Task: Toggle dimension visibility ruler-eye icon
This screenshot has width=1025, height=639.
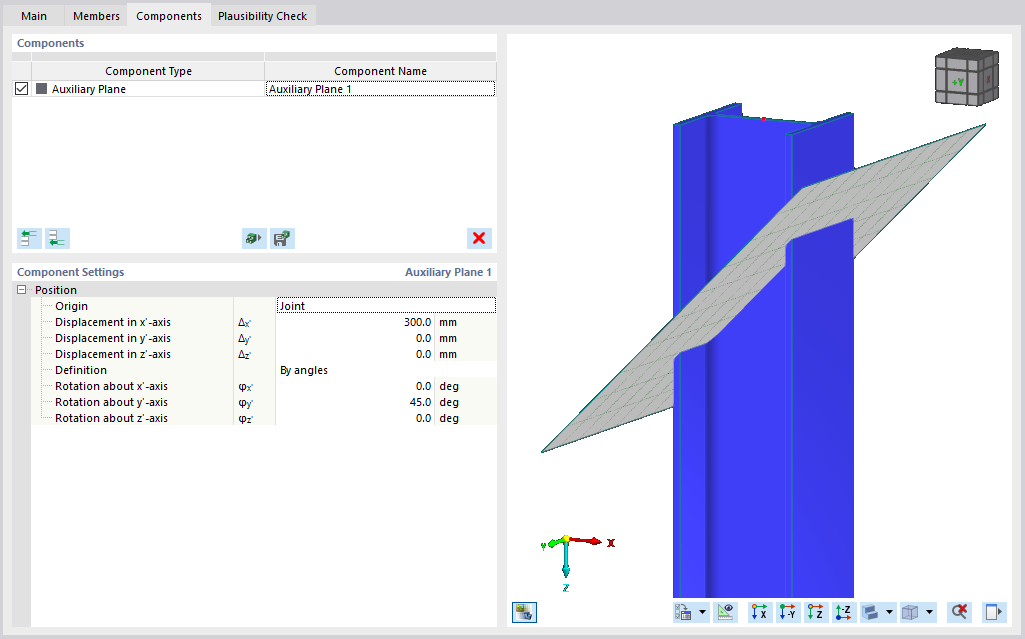Action: pos(726,612)
